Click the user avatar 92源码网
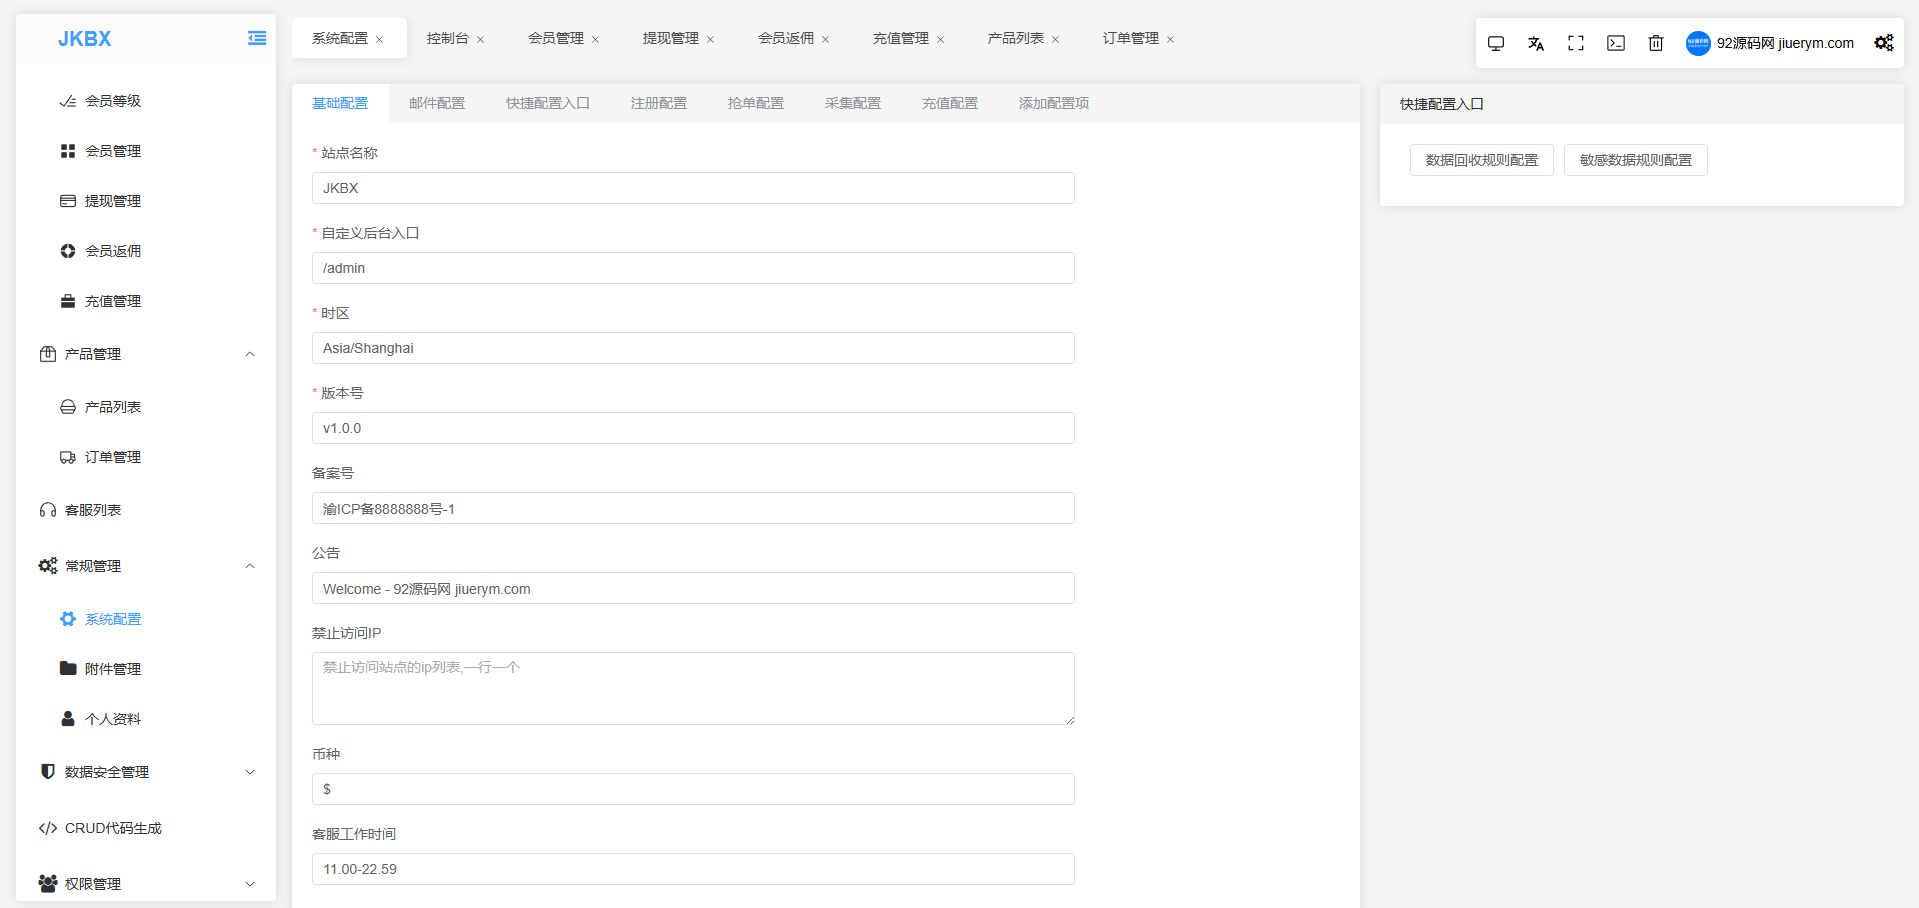Image resolution: width=1919 pixels, height=908 pixels. [1698, 43]
